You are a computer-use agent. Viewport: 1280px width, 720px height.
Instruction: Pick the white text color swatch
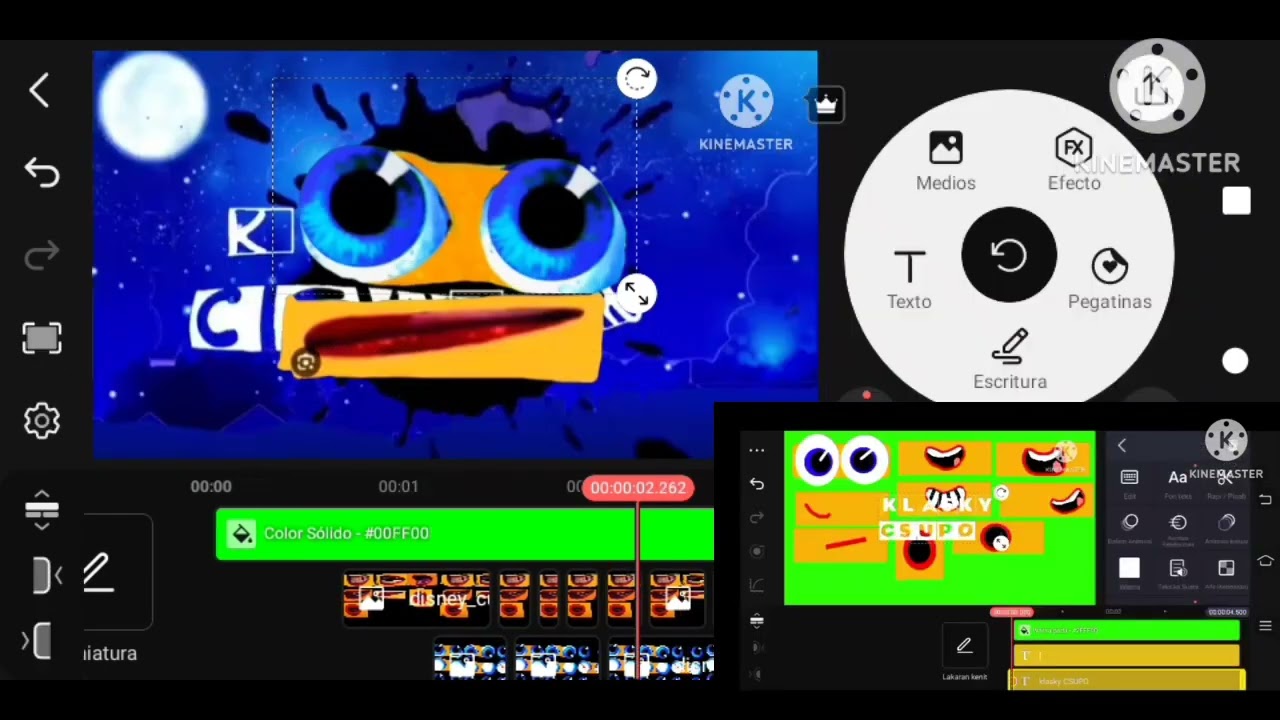pos(1129,568)
